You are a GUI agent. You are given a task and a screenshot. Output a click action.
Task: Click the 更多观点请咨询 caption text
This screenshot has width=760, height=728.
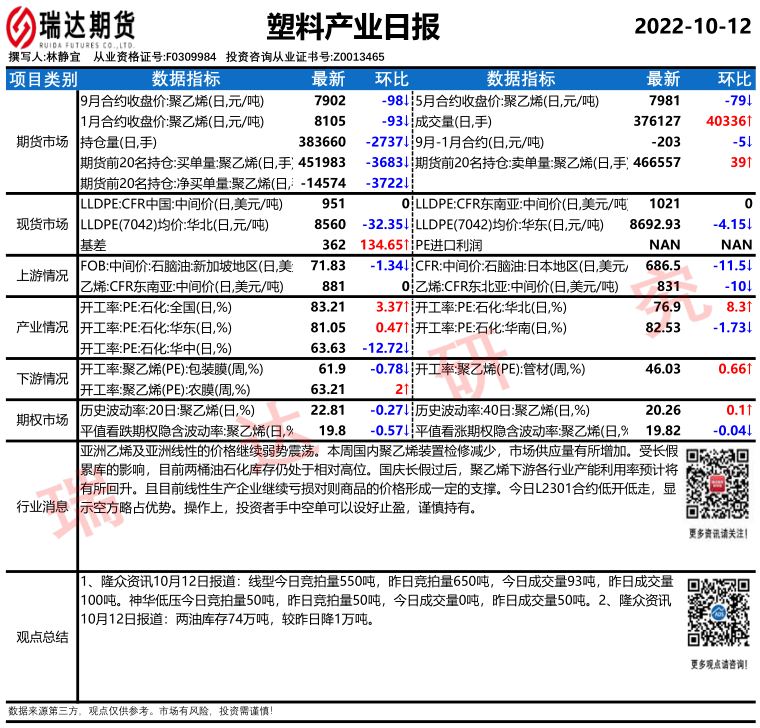(x=718, y=664)
